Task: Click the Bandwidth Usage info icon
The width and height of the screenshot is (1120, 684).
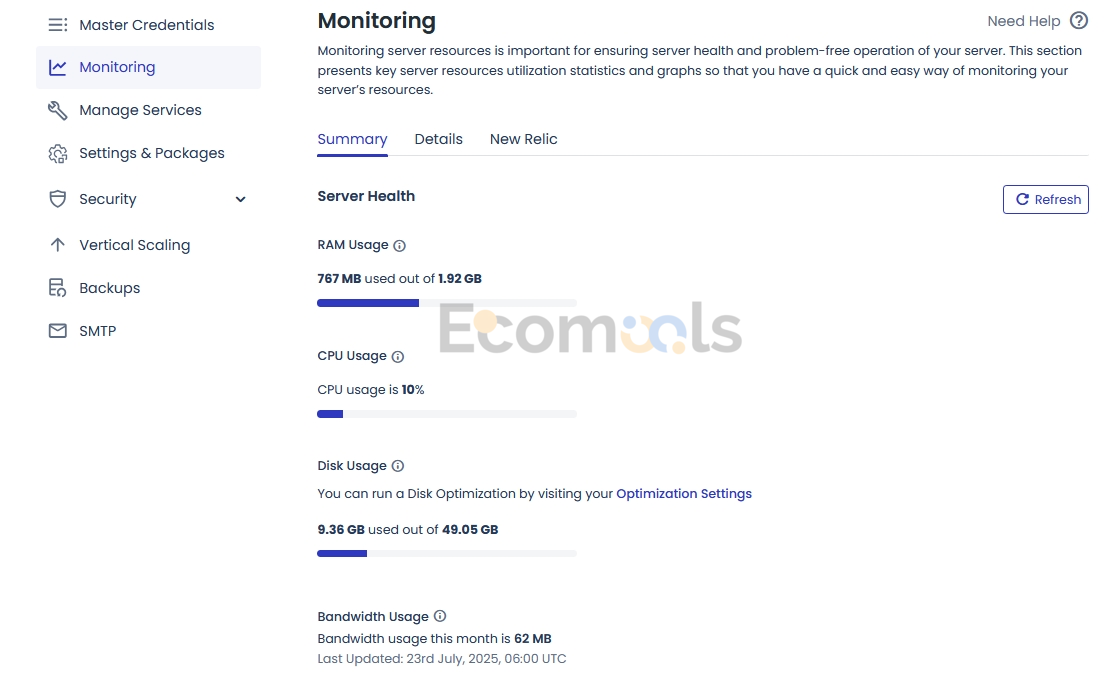Action: click(x=440, y=615)
